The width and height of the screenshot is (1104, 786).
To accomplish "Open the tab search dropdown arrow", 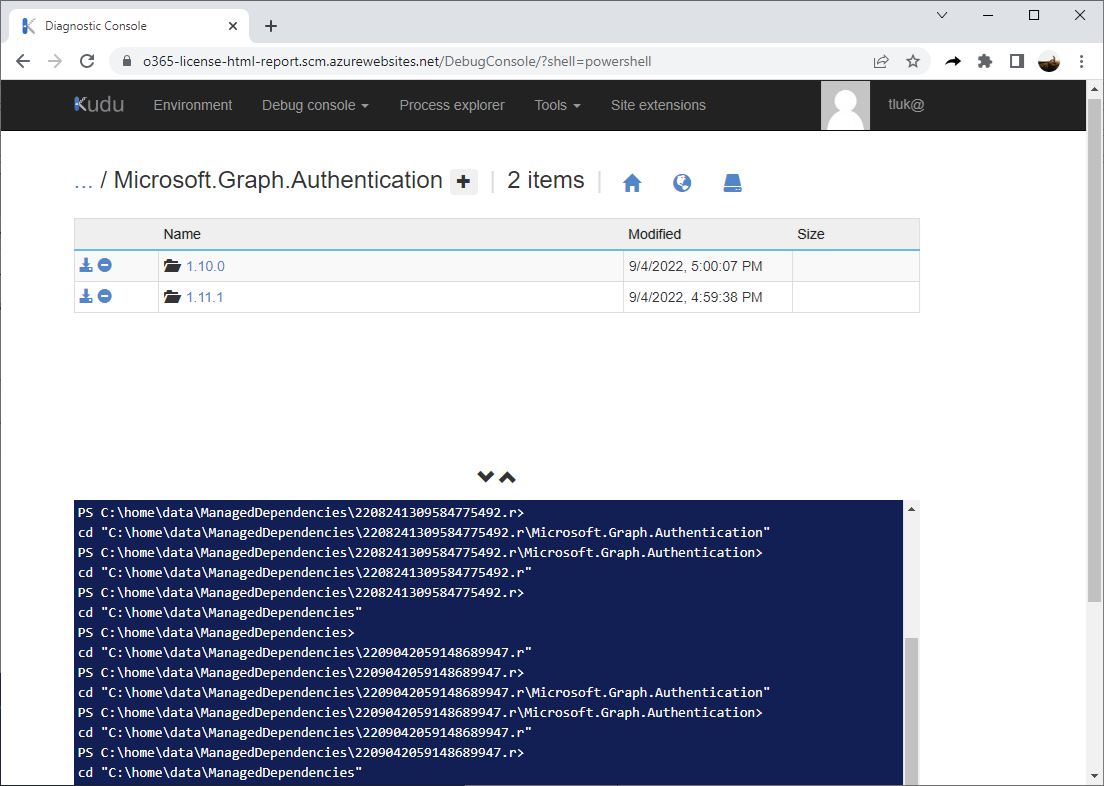I will click(x=942, y=15).
